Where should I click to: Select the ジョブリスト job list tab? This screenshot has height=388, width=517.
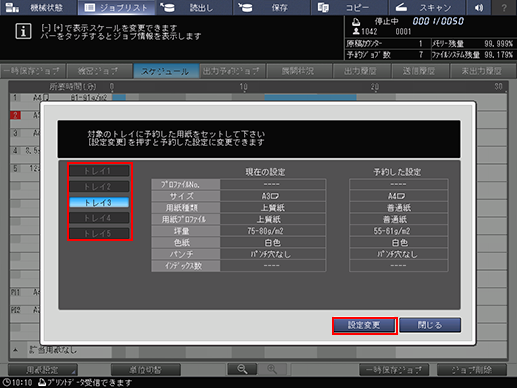tap(116, 7)
